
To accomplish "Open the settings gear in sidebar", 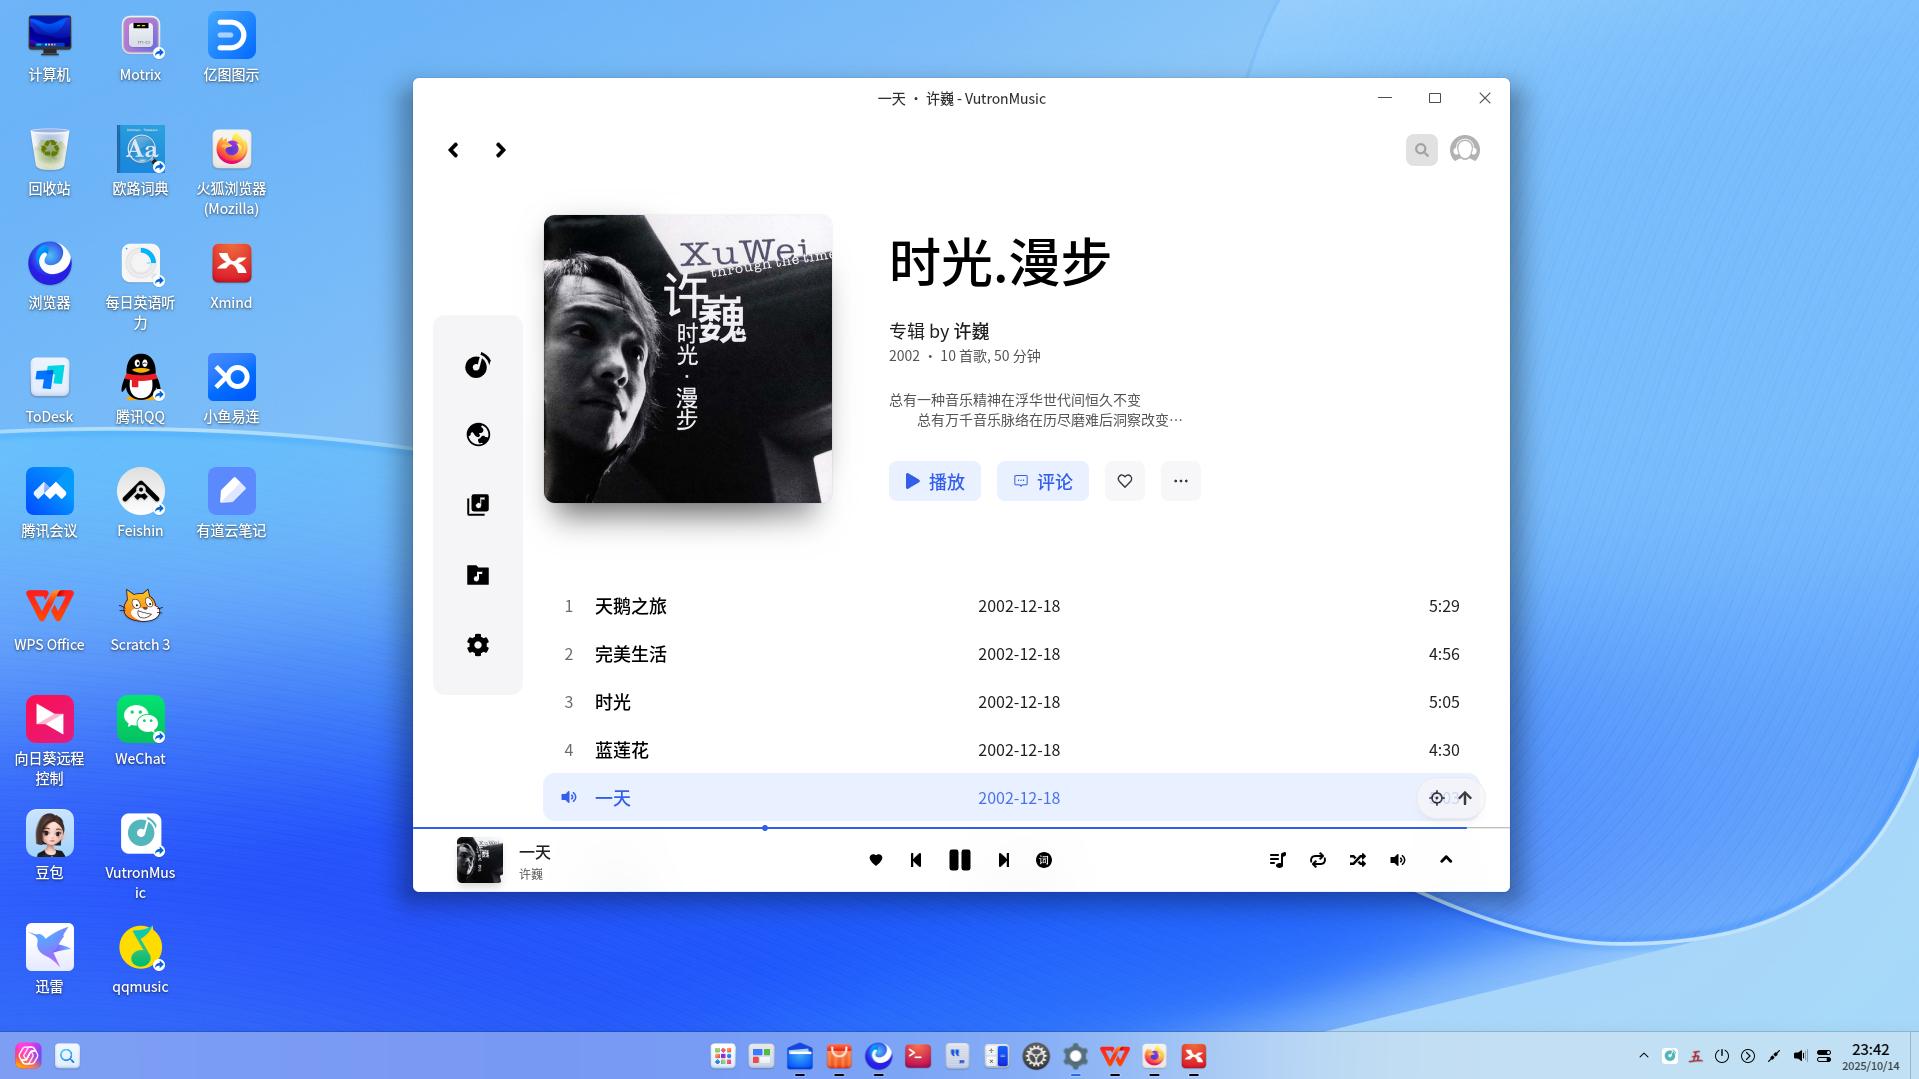I will 478,645.
